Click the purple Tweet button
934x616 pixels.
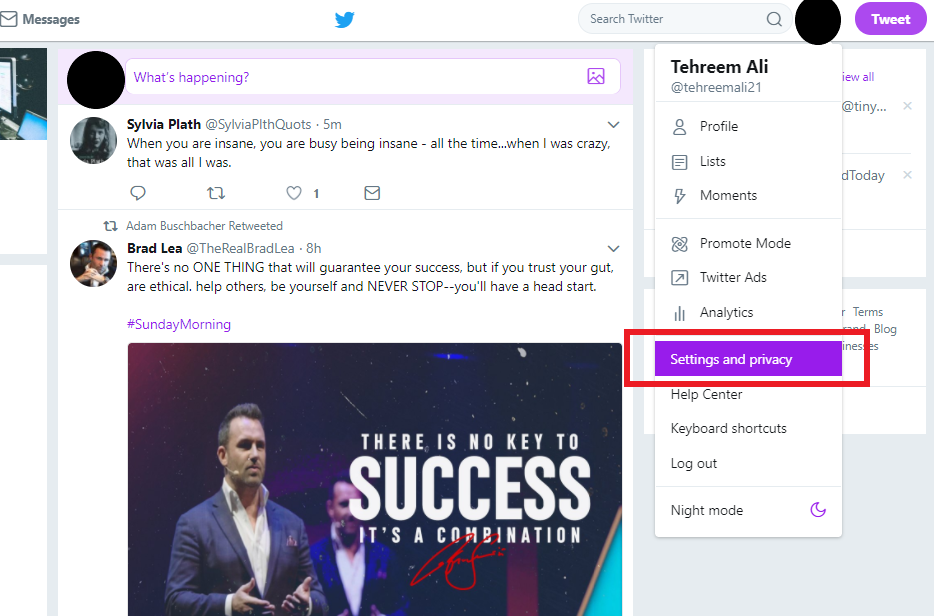891,19
